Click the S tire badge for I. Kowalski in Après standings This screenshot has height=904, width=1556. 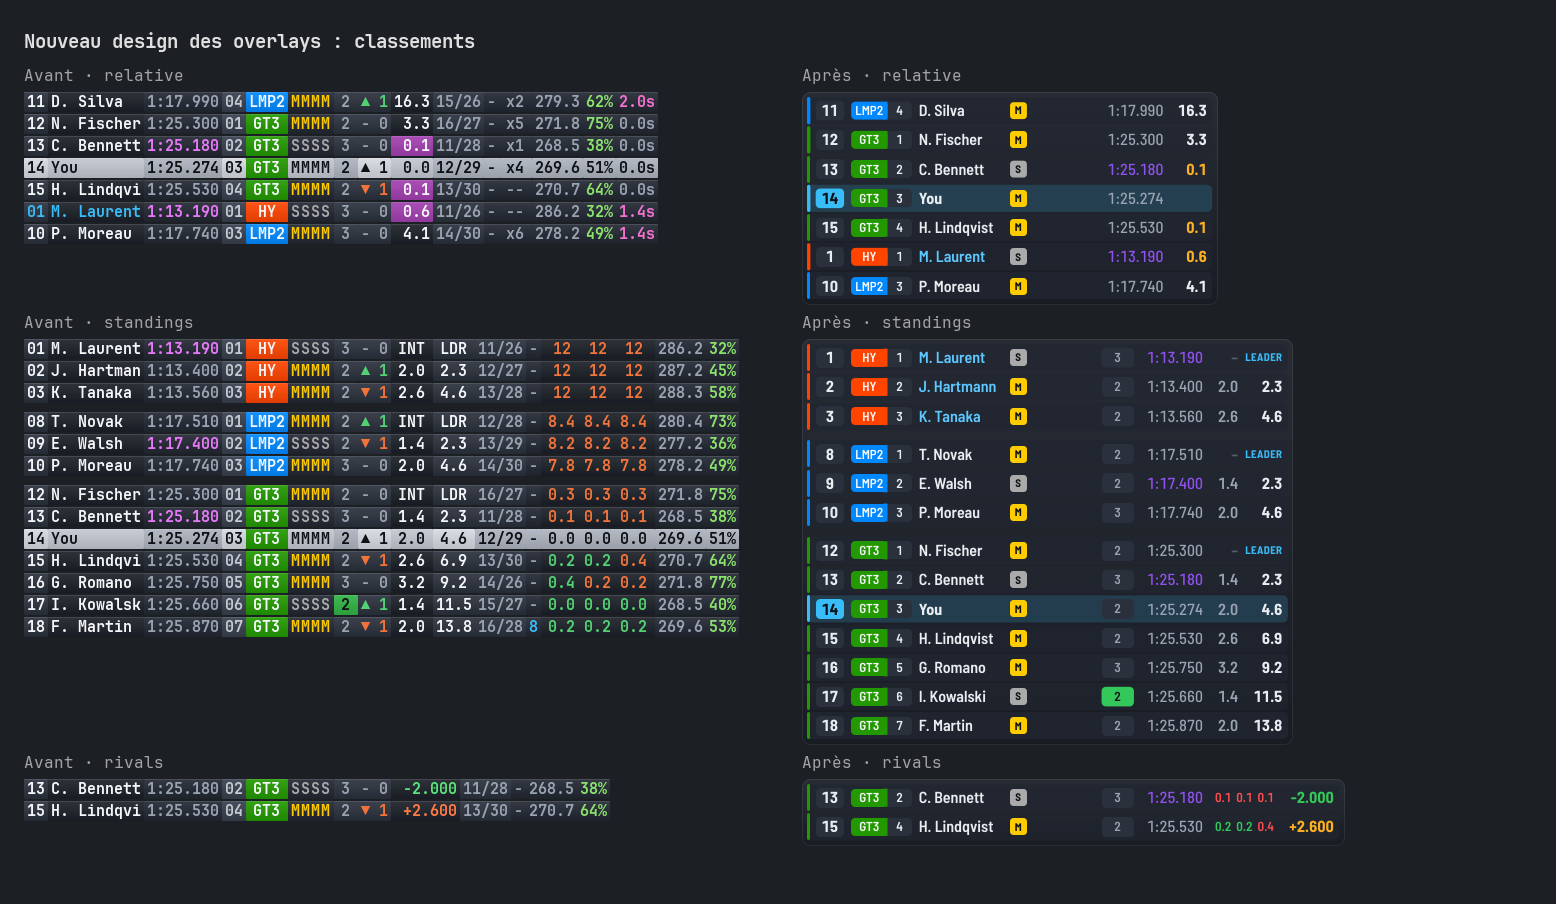click(1018, 697)
